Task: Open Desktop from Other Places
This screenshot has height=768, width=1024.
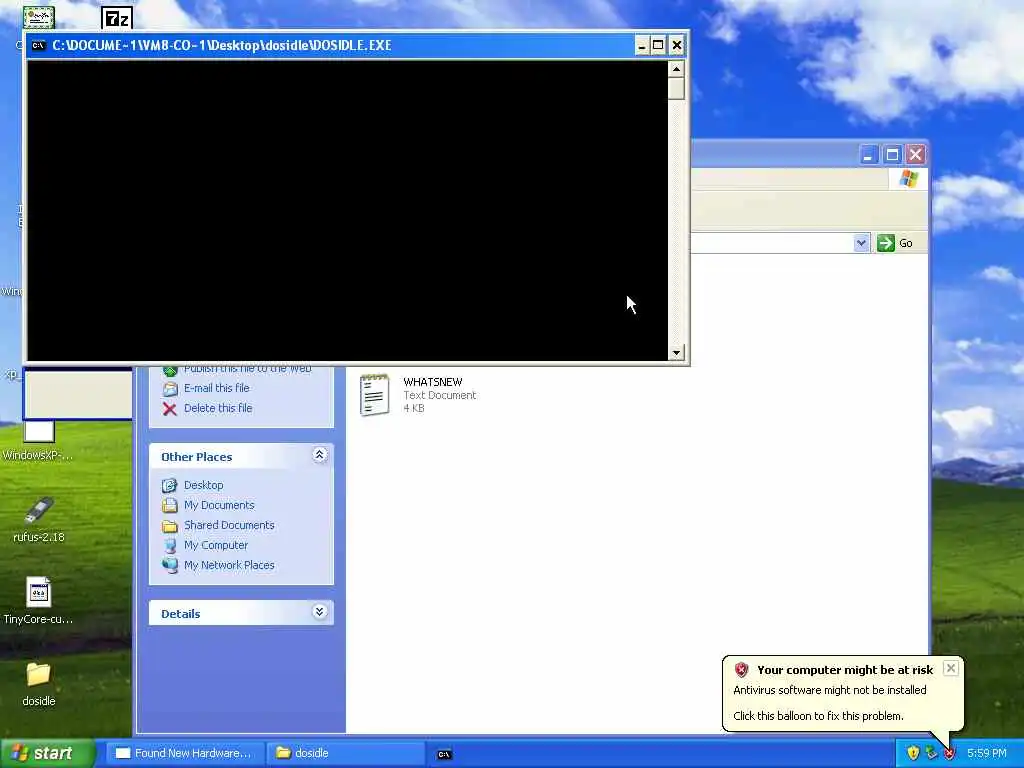Action: pyautogui.click(x=204, y=485)
